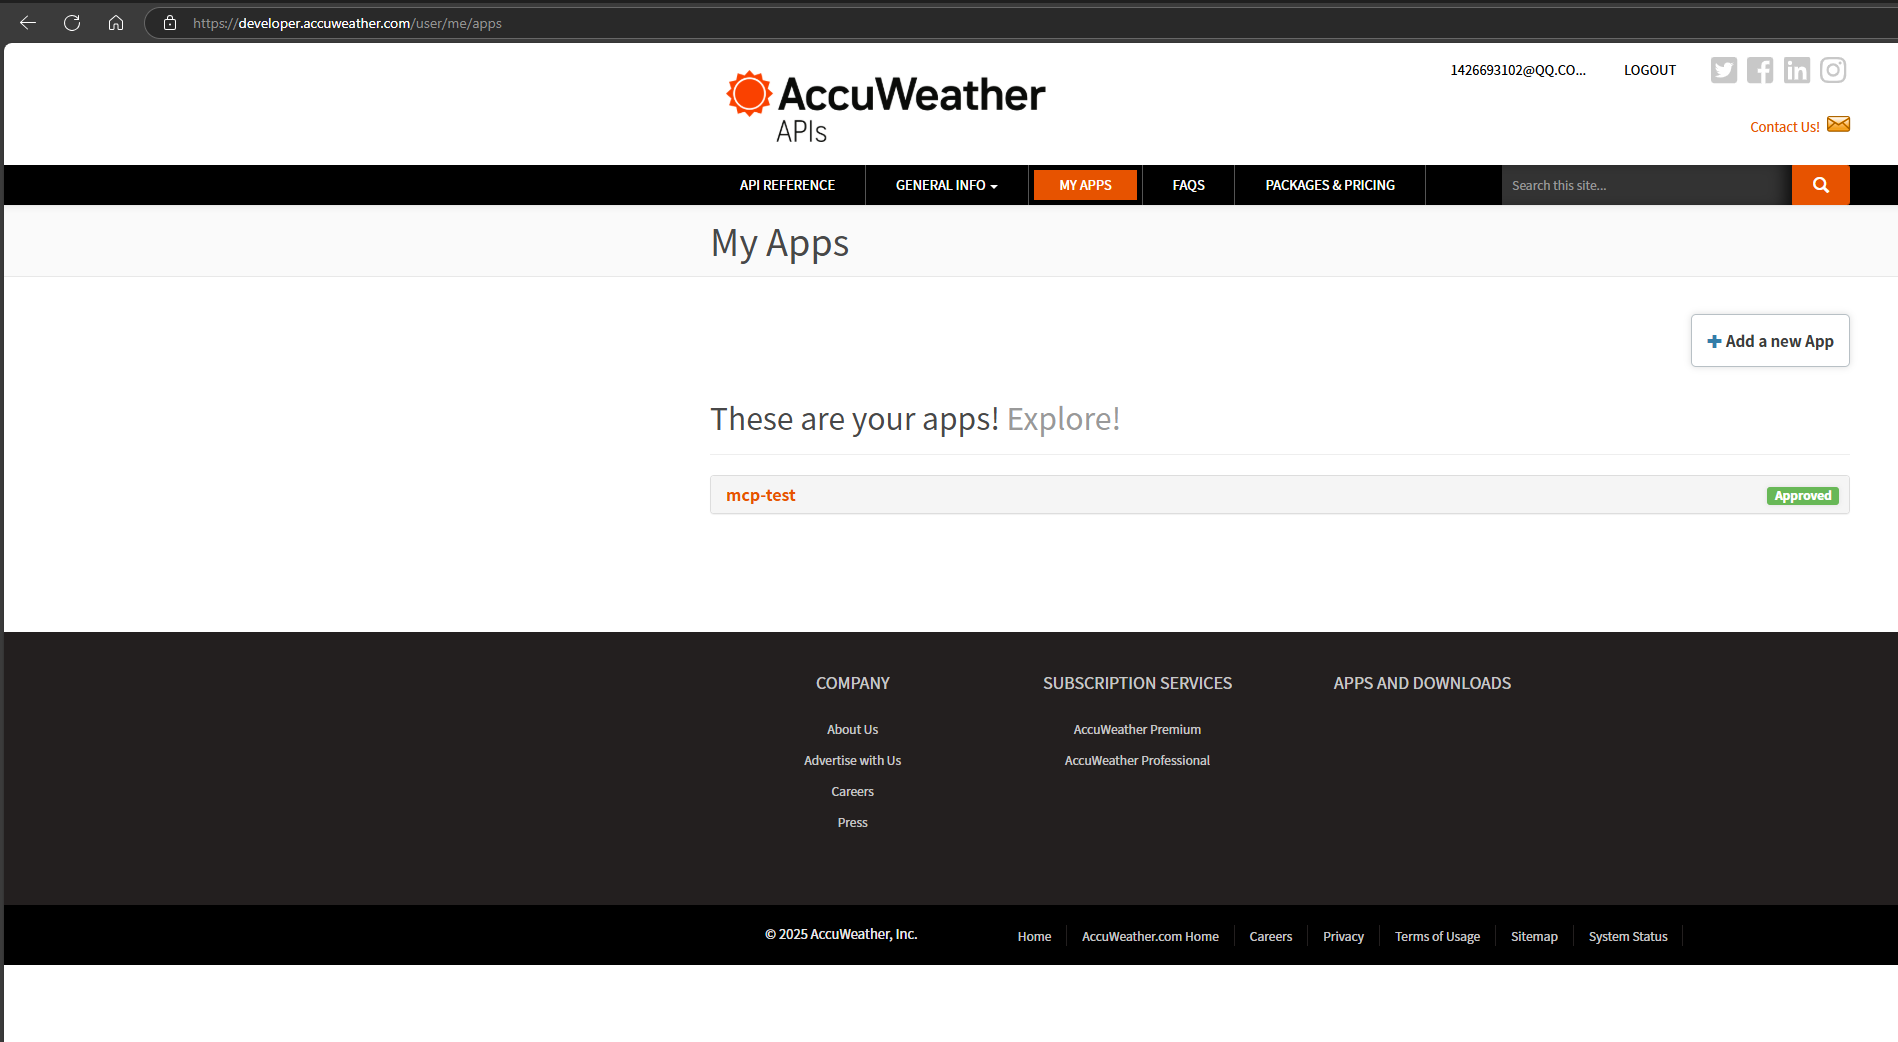Go back using the browser back arrow

coord(28,23)
